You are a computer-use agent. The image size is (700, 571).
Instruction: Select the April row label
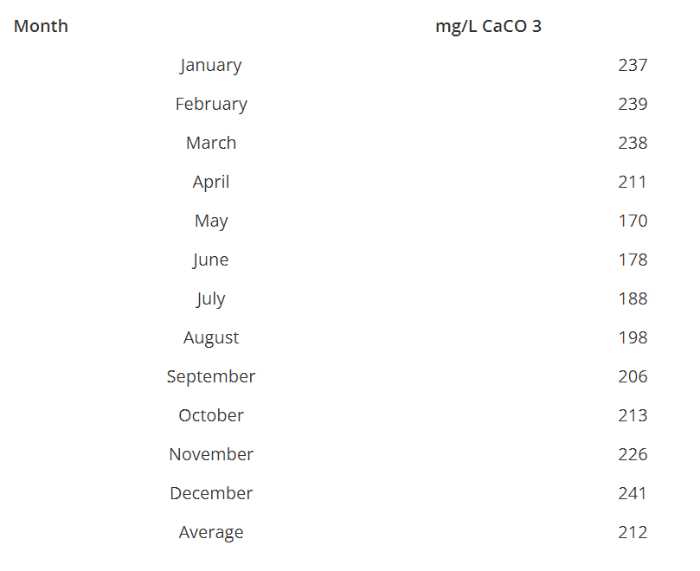pos(211,182)
